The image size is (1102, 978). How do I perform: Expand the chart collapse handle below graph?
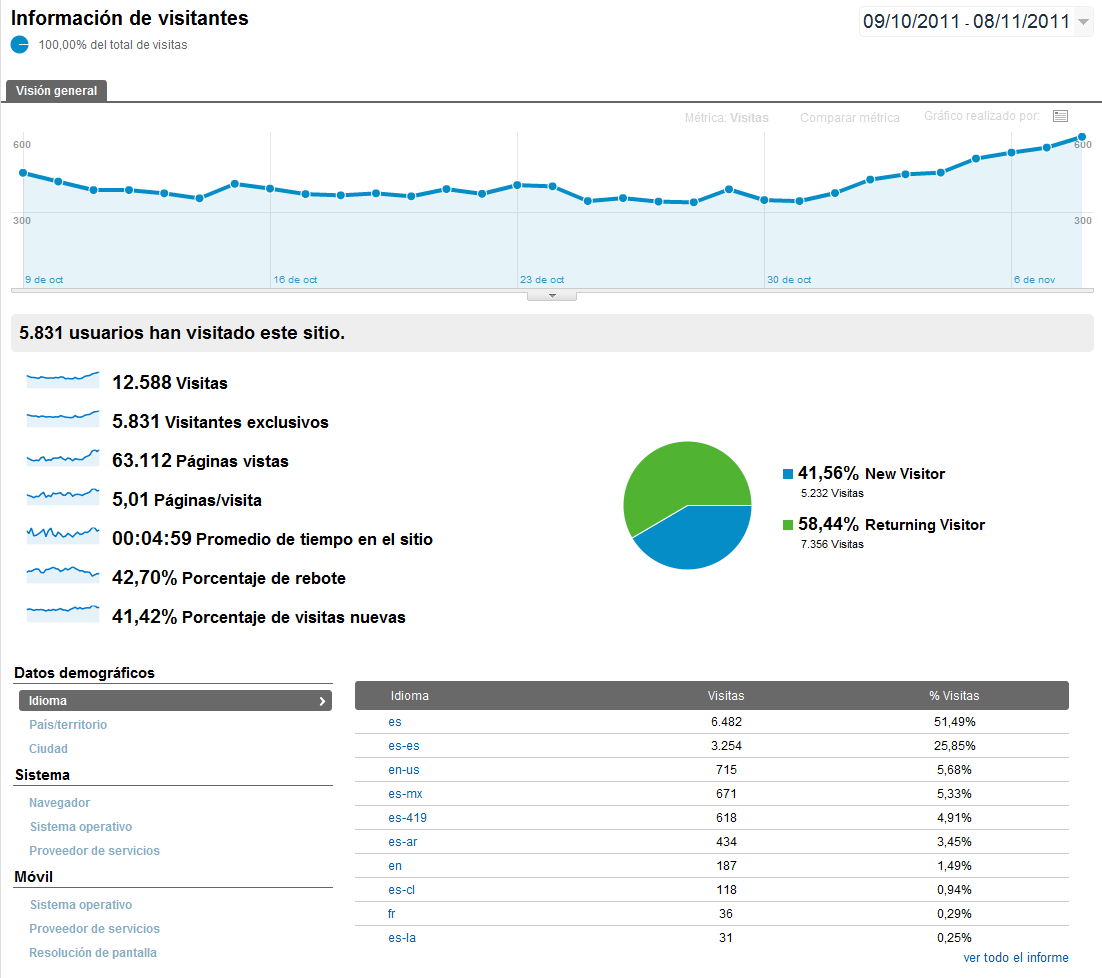(552, 296)
